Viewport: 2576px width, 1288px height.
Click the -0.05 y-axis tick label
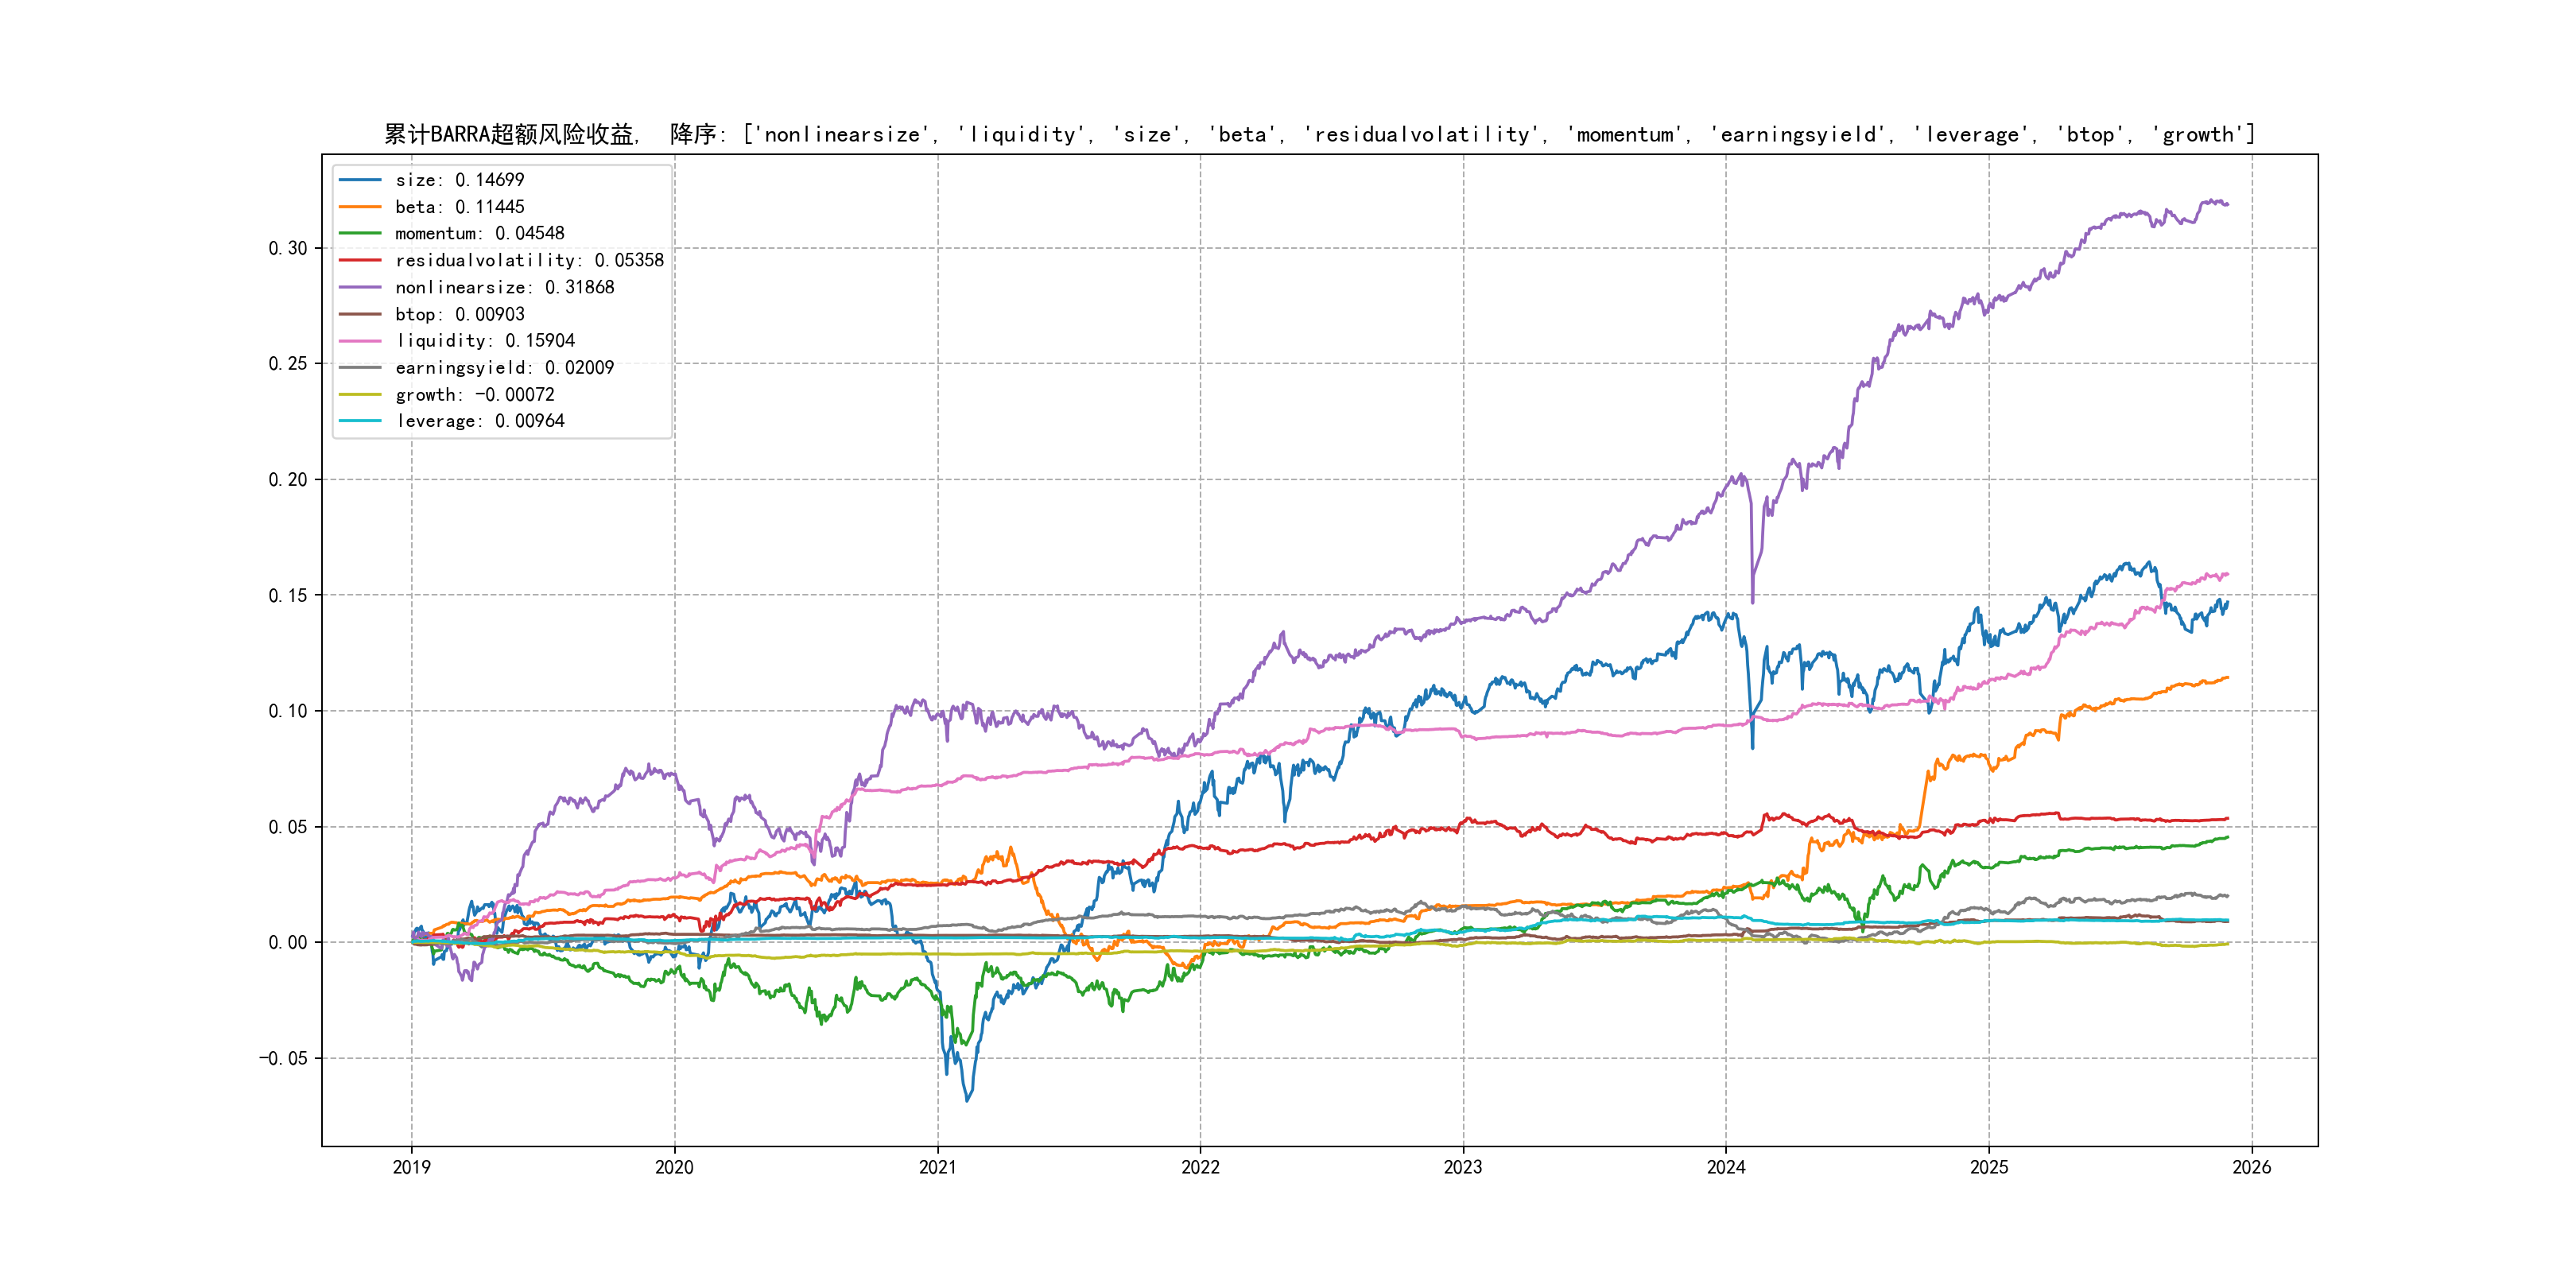283,1058
